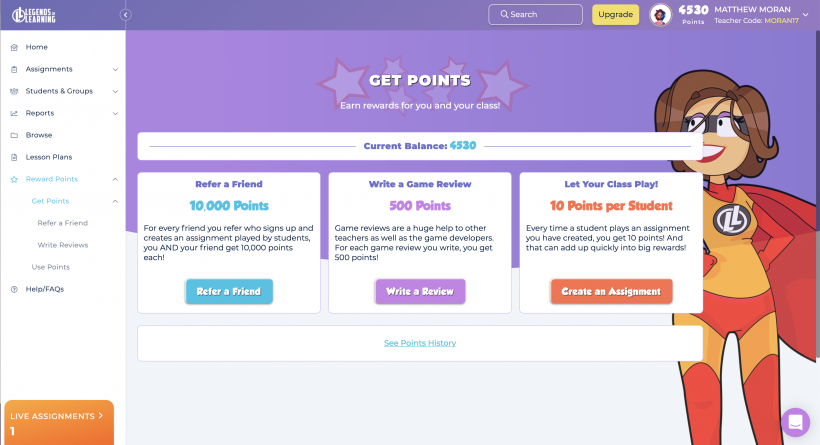Click the Reports chart icon

tap(14, 113)
